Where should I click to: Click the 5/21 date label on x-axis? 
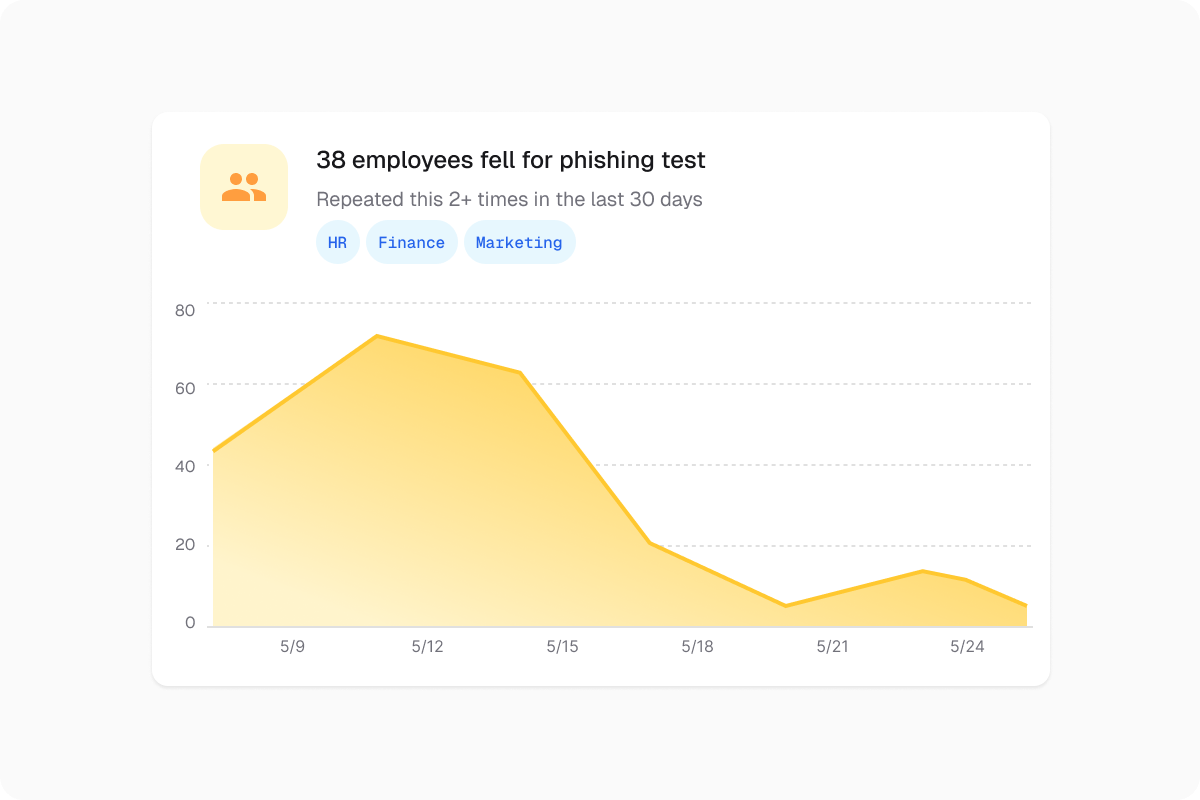[832, 647]
